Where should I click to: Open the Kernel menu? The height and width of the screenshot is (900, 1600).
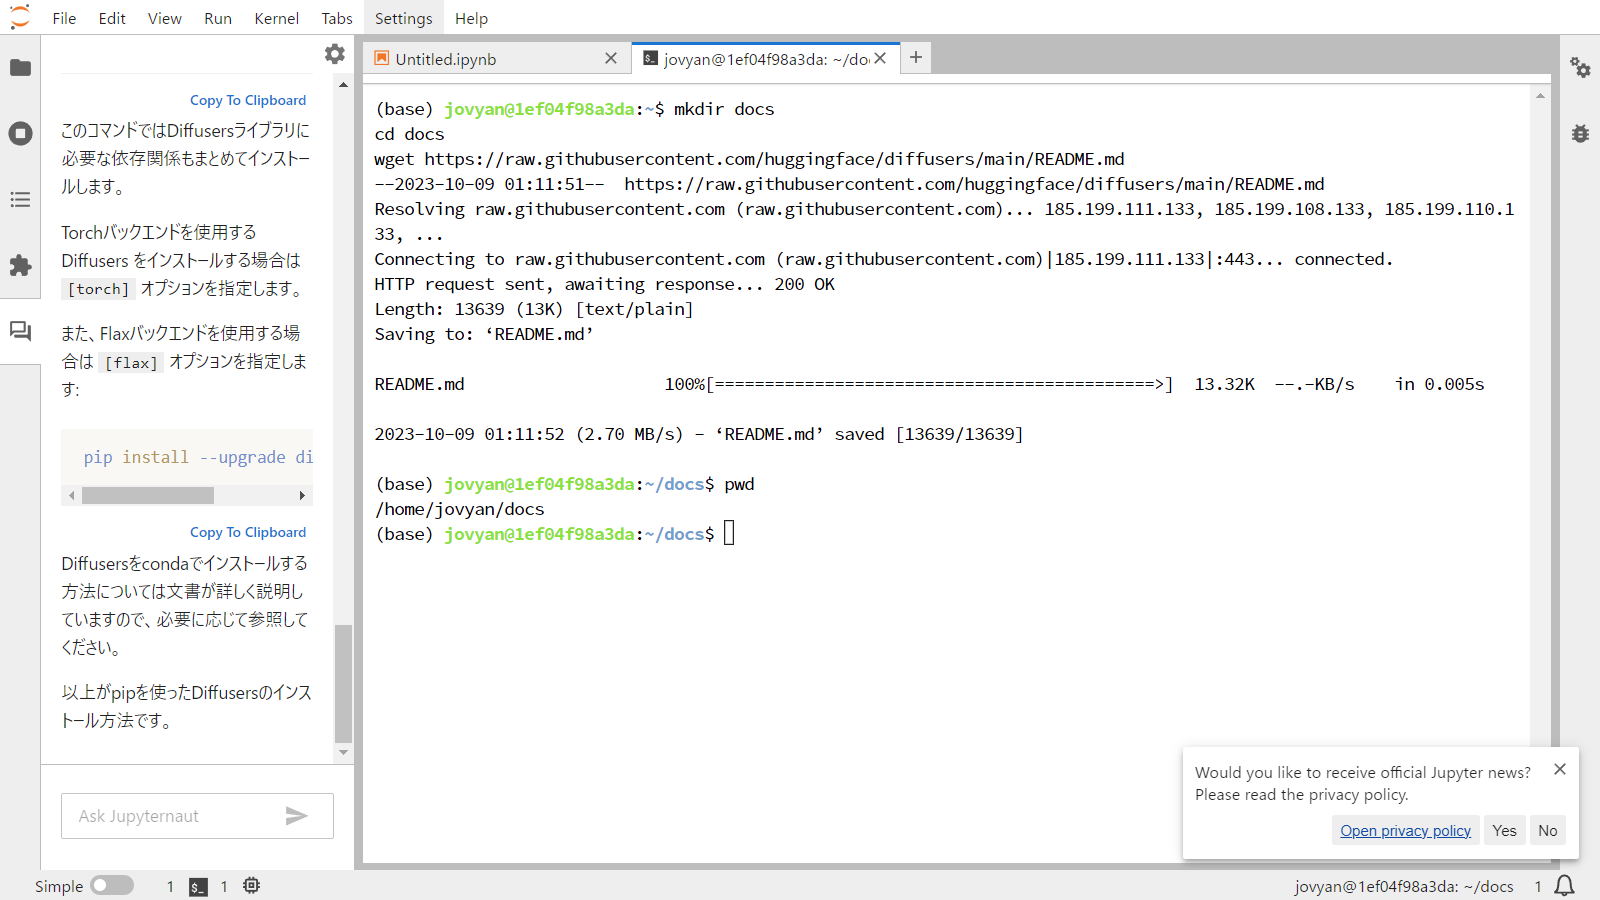(x=276, y=18)
